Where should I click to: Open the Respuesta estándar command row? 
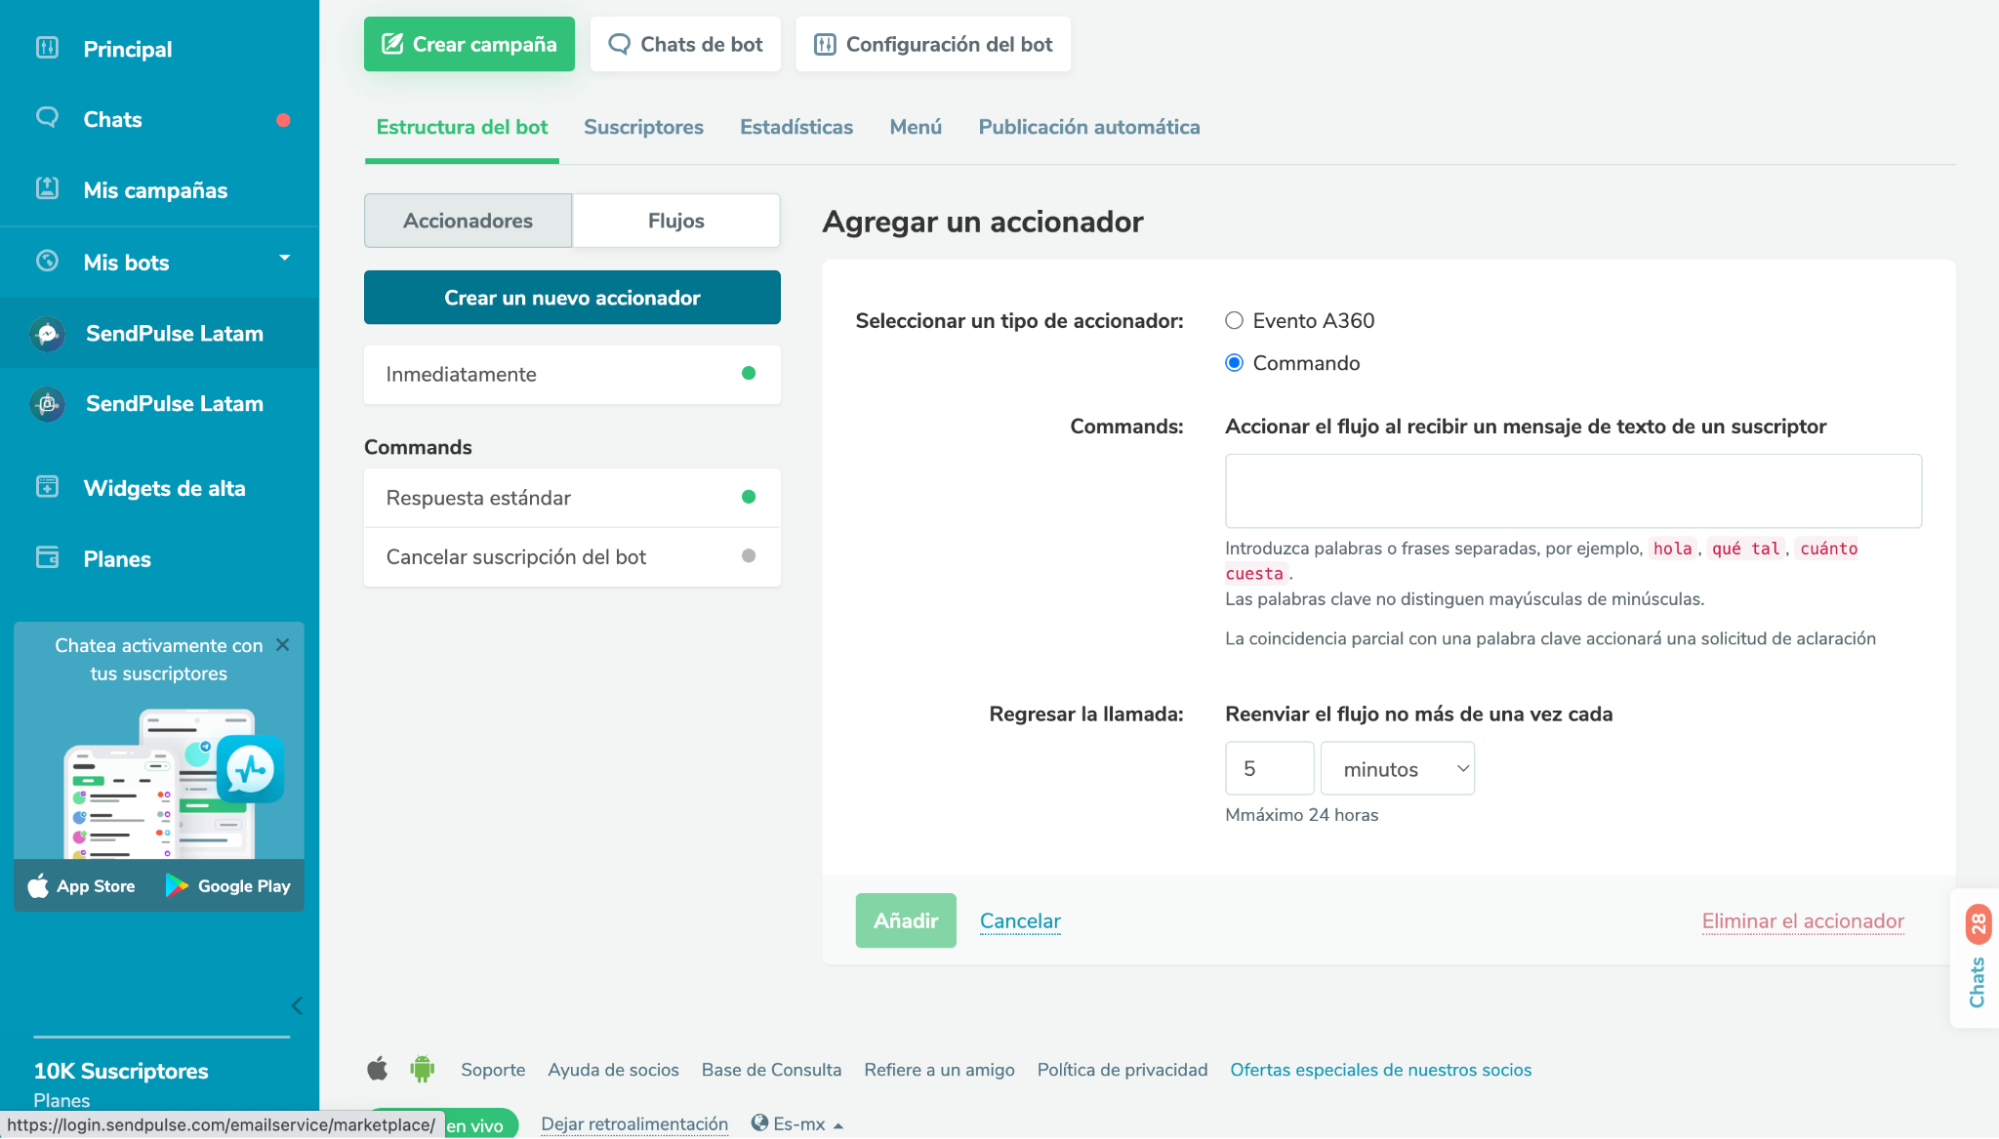click(572, 497)
